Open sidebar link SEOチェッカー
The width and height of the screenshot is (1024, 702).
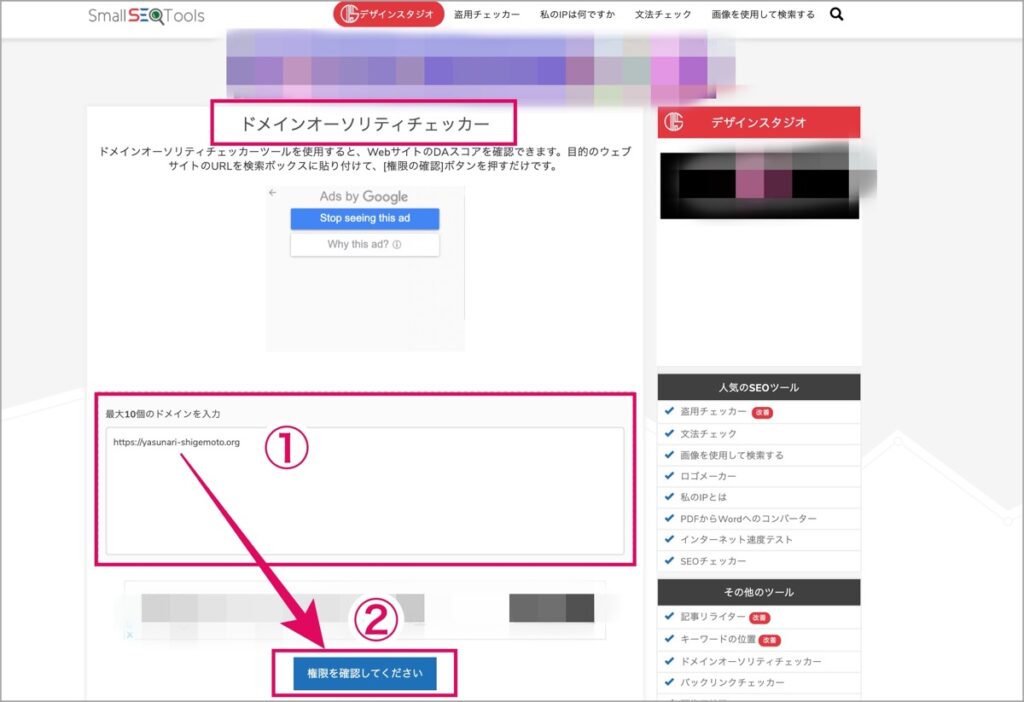(x=713, y=561)
